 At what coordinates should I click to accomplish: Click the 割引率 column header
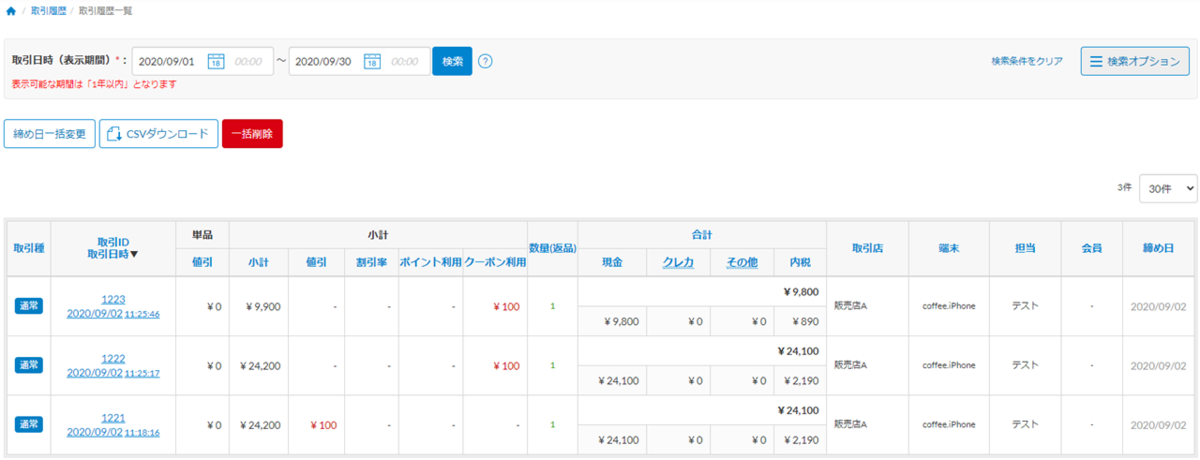tap(372, 262)
